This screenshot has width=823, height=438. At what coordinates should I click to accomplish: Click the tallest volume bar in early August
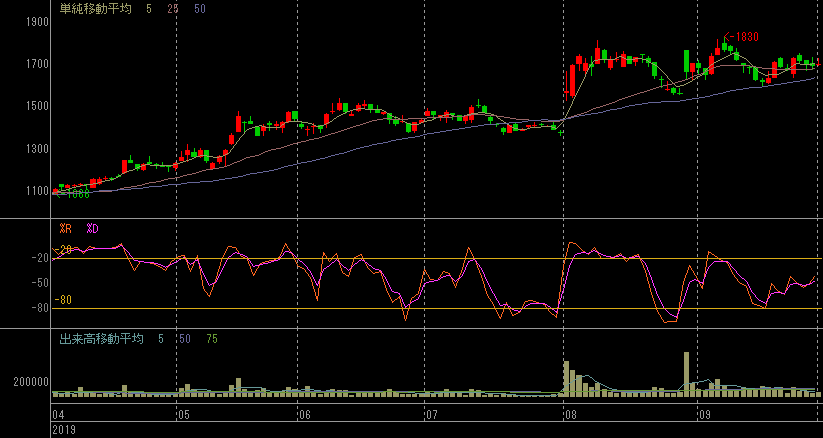566,378
